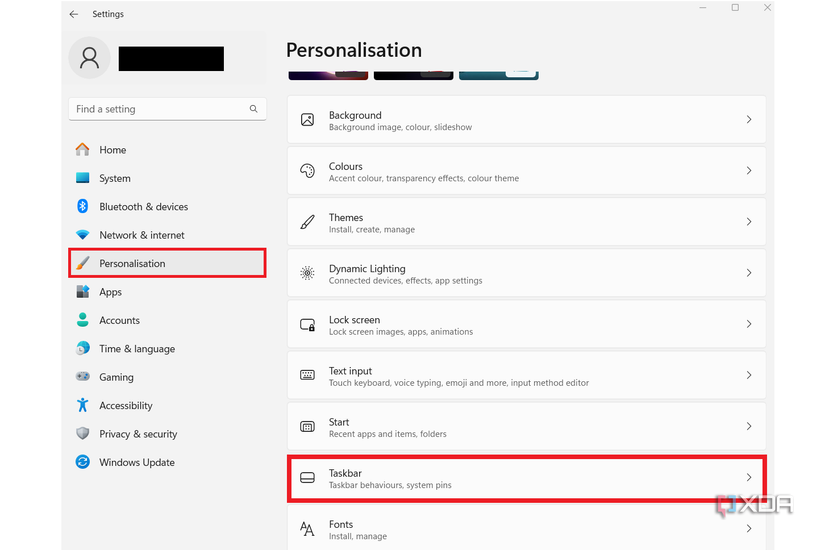The width and height of the screenshot is (825, 550).
Task: Open the Accounts section
Action: pos(119,320)
